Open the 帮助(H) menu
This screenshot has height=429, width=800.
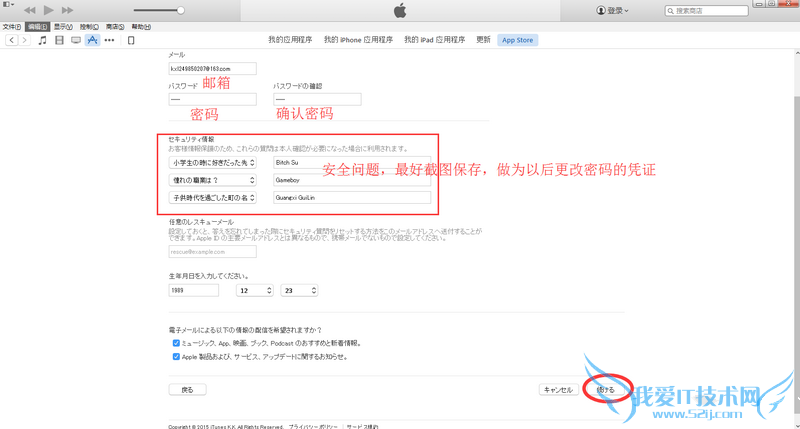tap(141, 27)
